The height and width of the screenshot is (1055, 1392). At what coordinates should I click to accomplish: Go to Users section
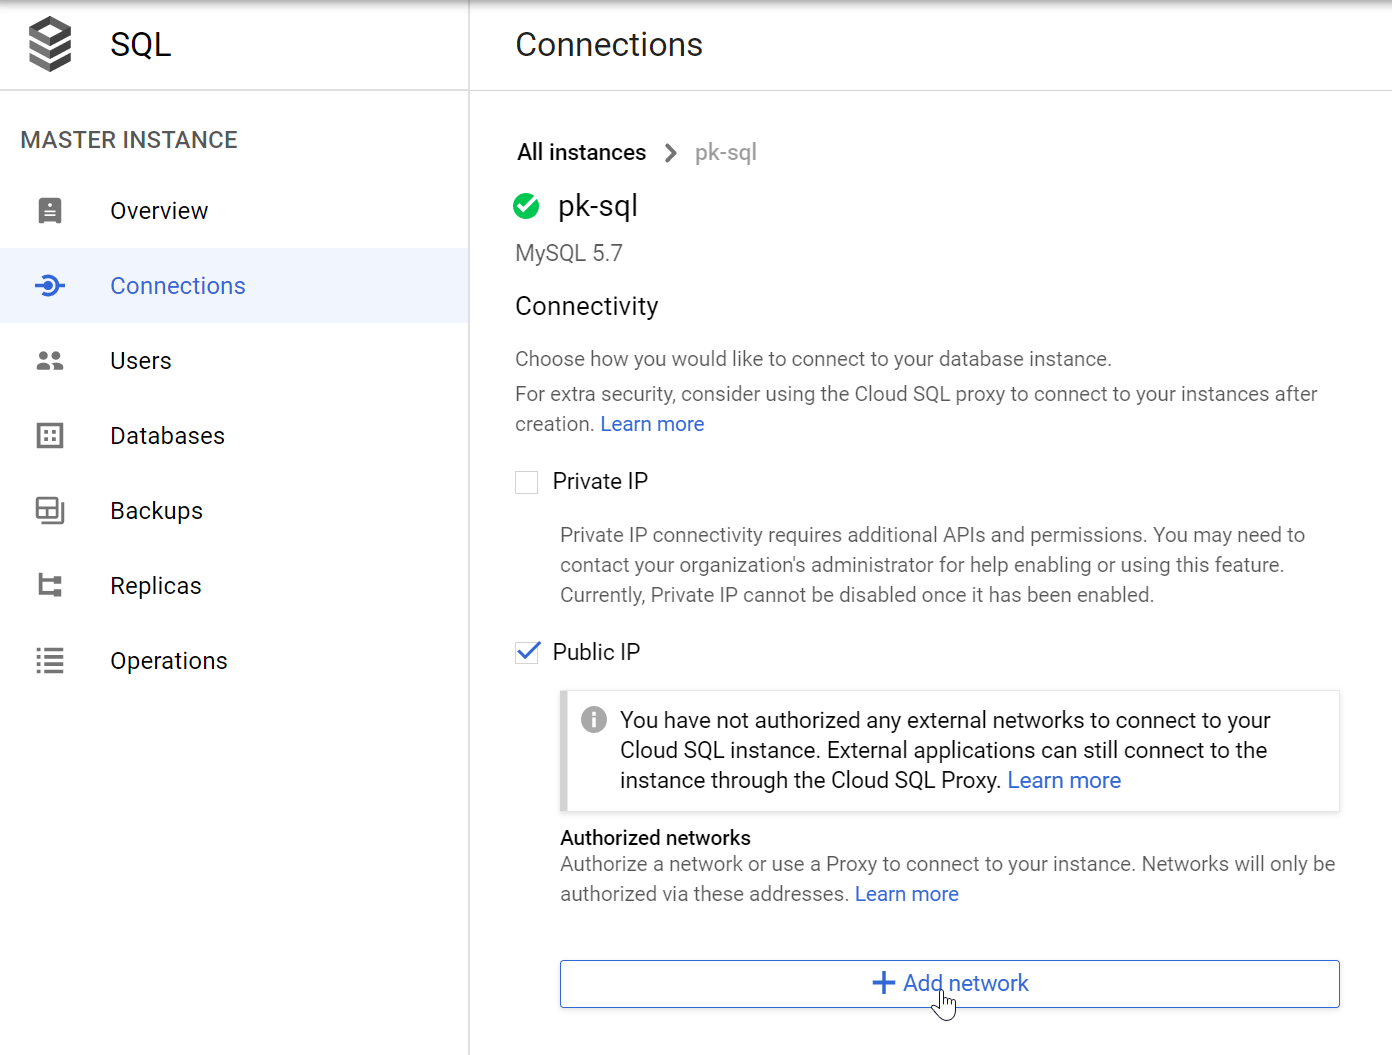pyautogui.click(x=234, y=361)
